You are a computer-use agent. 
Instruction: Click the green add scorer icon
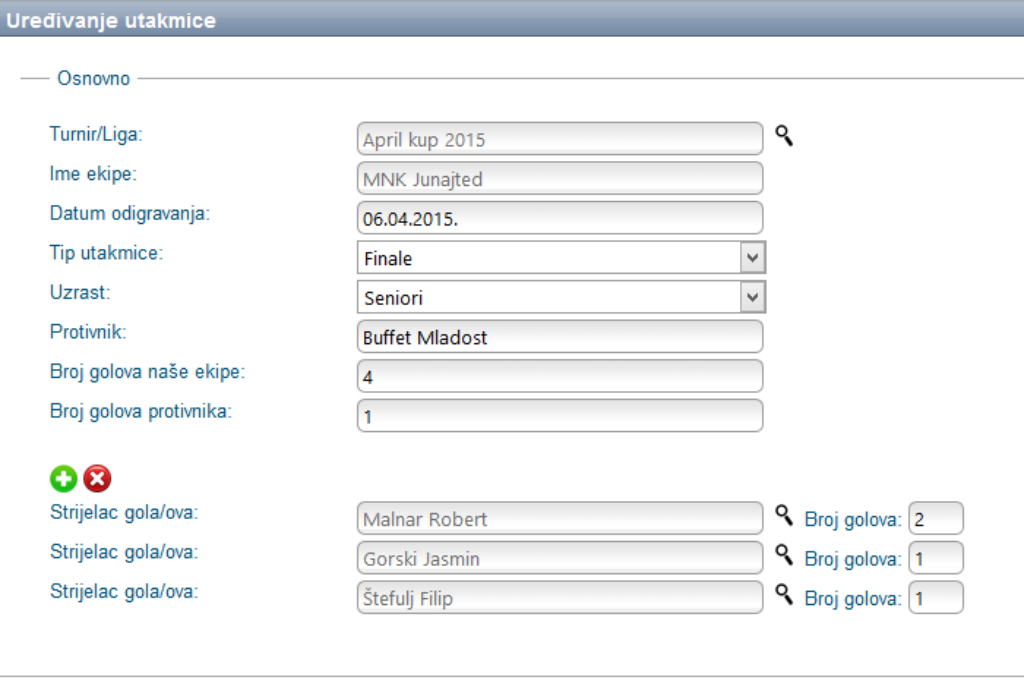pos(63,479)
